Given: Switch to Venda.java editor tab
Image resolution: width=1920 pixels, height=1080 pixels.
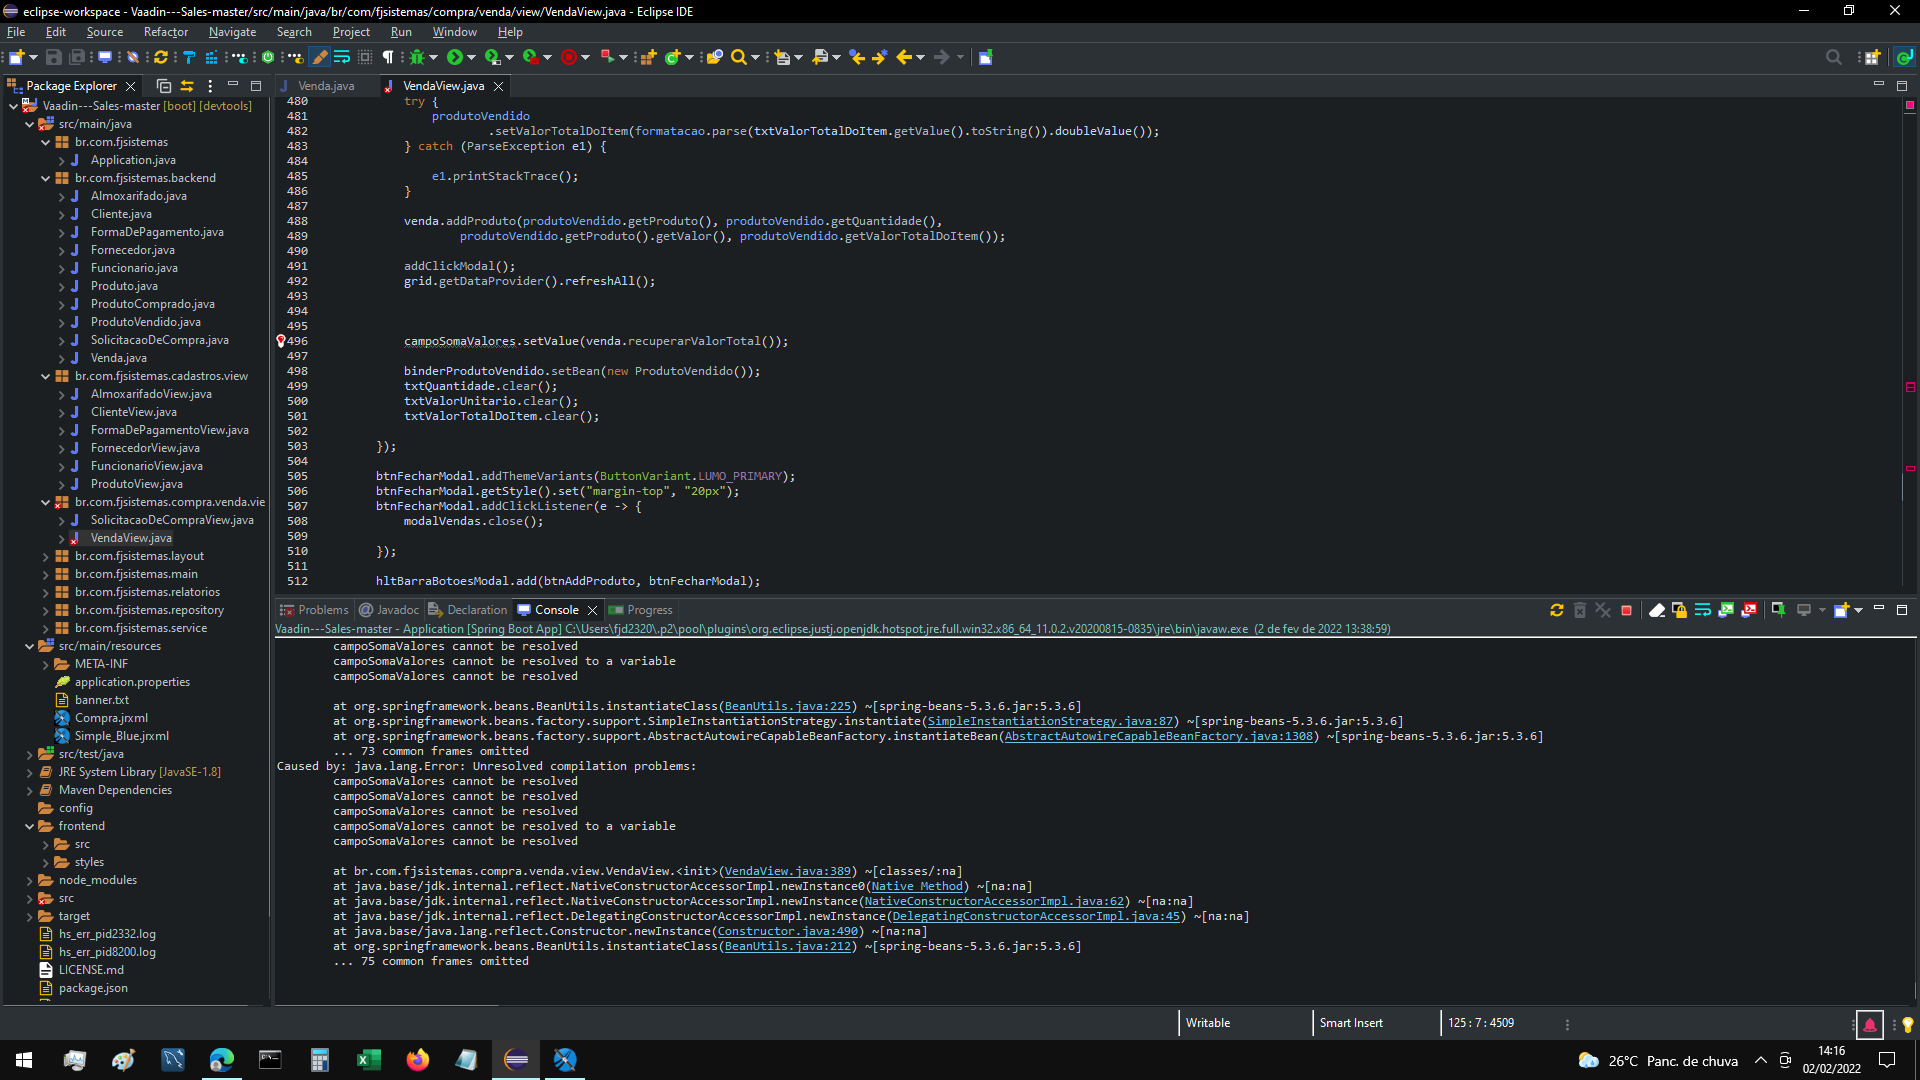Looking at the screenshot, I should click(325, 86).
